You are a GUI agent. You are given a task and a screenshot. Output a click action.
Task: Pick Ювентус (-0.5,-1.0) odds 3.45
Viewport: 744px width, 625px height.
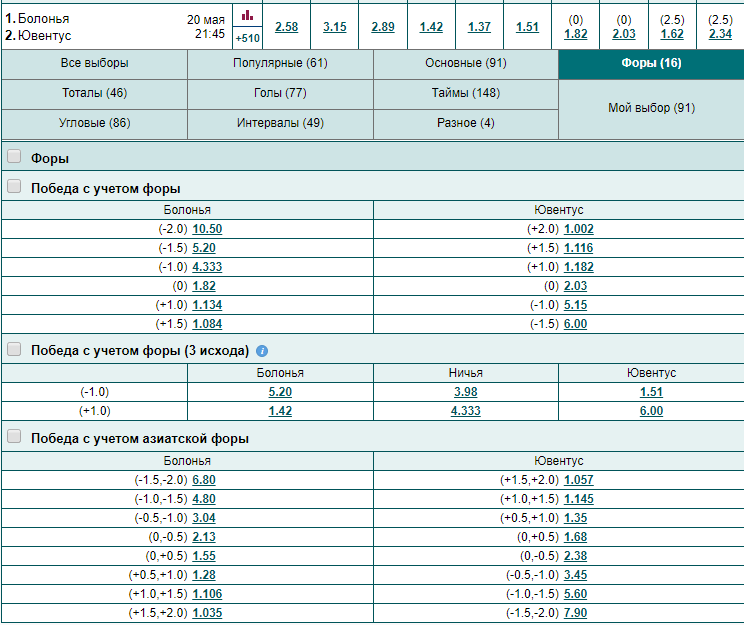(575, 575)
